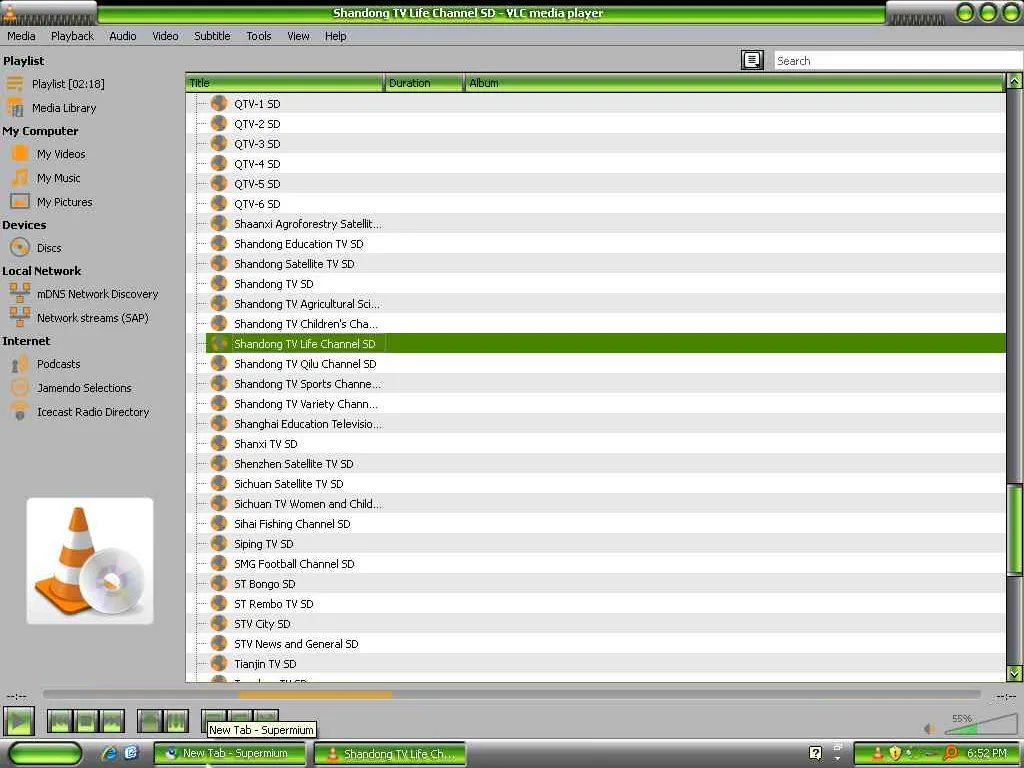Screen dimensions: 1024x768
Task: Select the Discs device icon
Action: (20, 248)
